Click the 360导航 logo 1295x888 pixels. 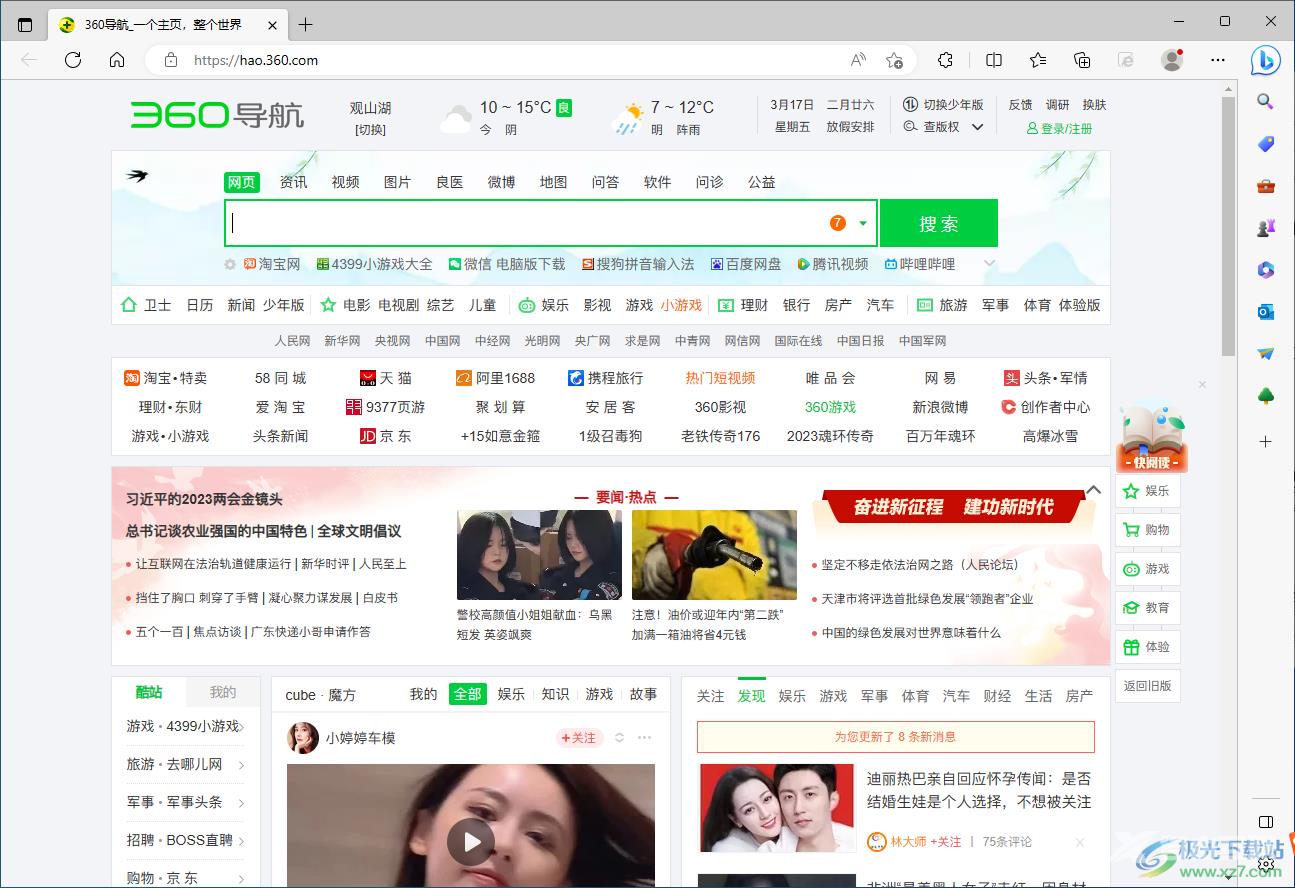click(x=218, y=115)
